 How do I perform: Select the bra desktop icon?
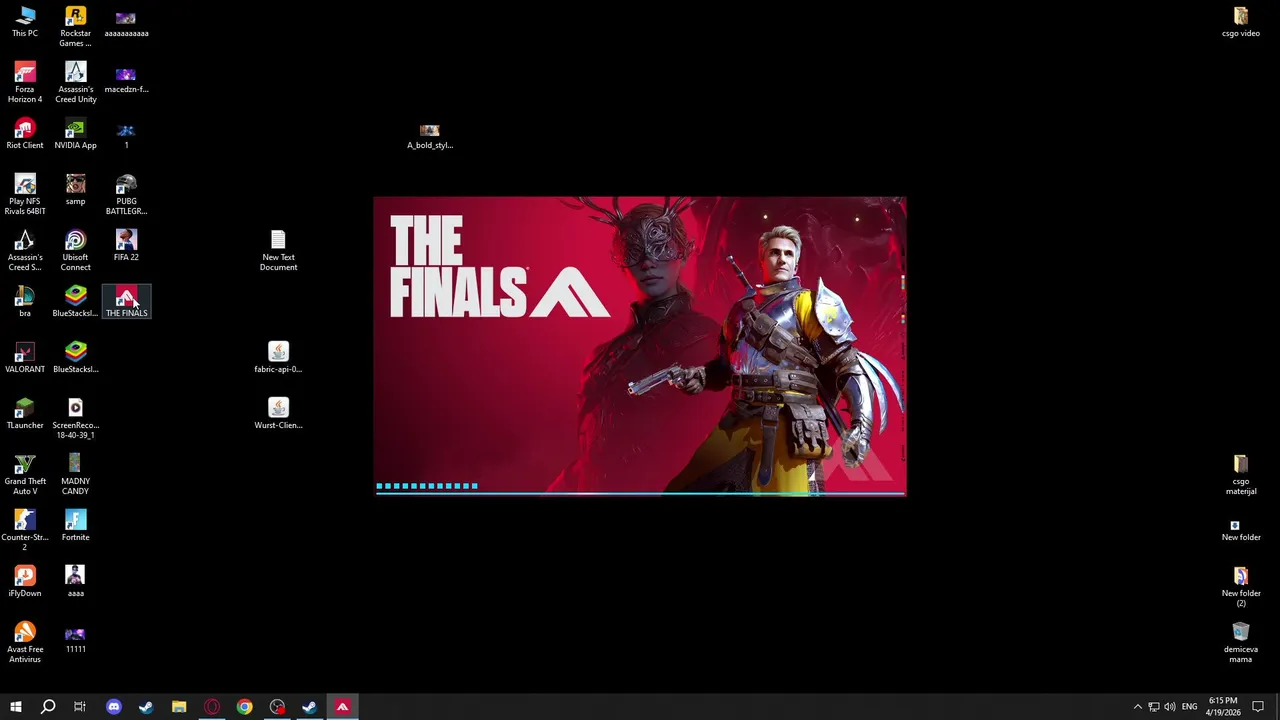(x=25, y=302)
